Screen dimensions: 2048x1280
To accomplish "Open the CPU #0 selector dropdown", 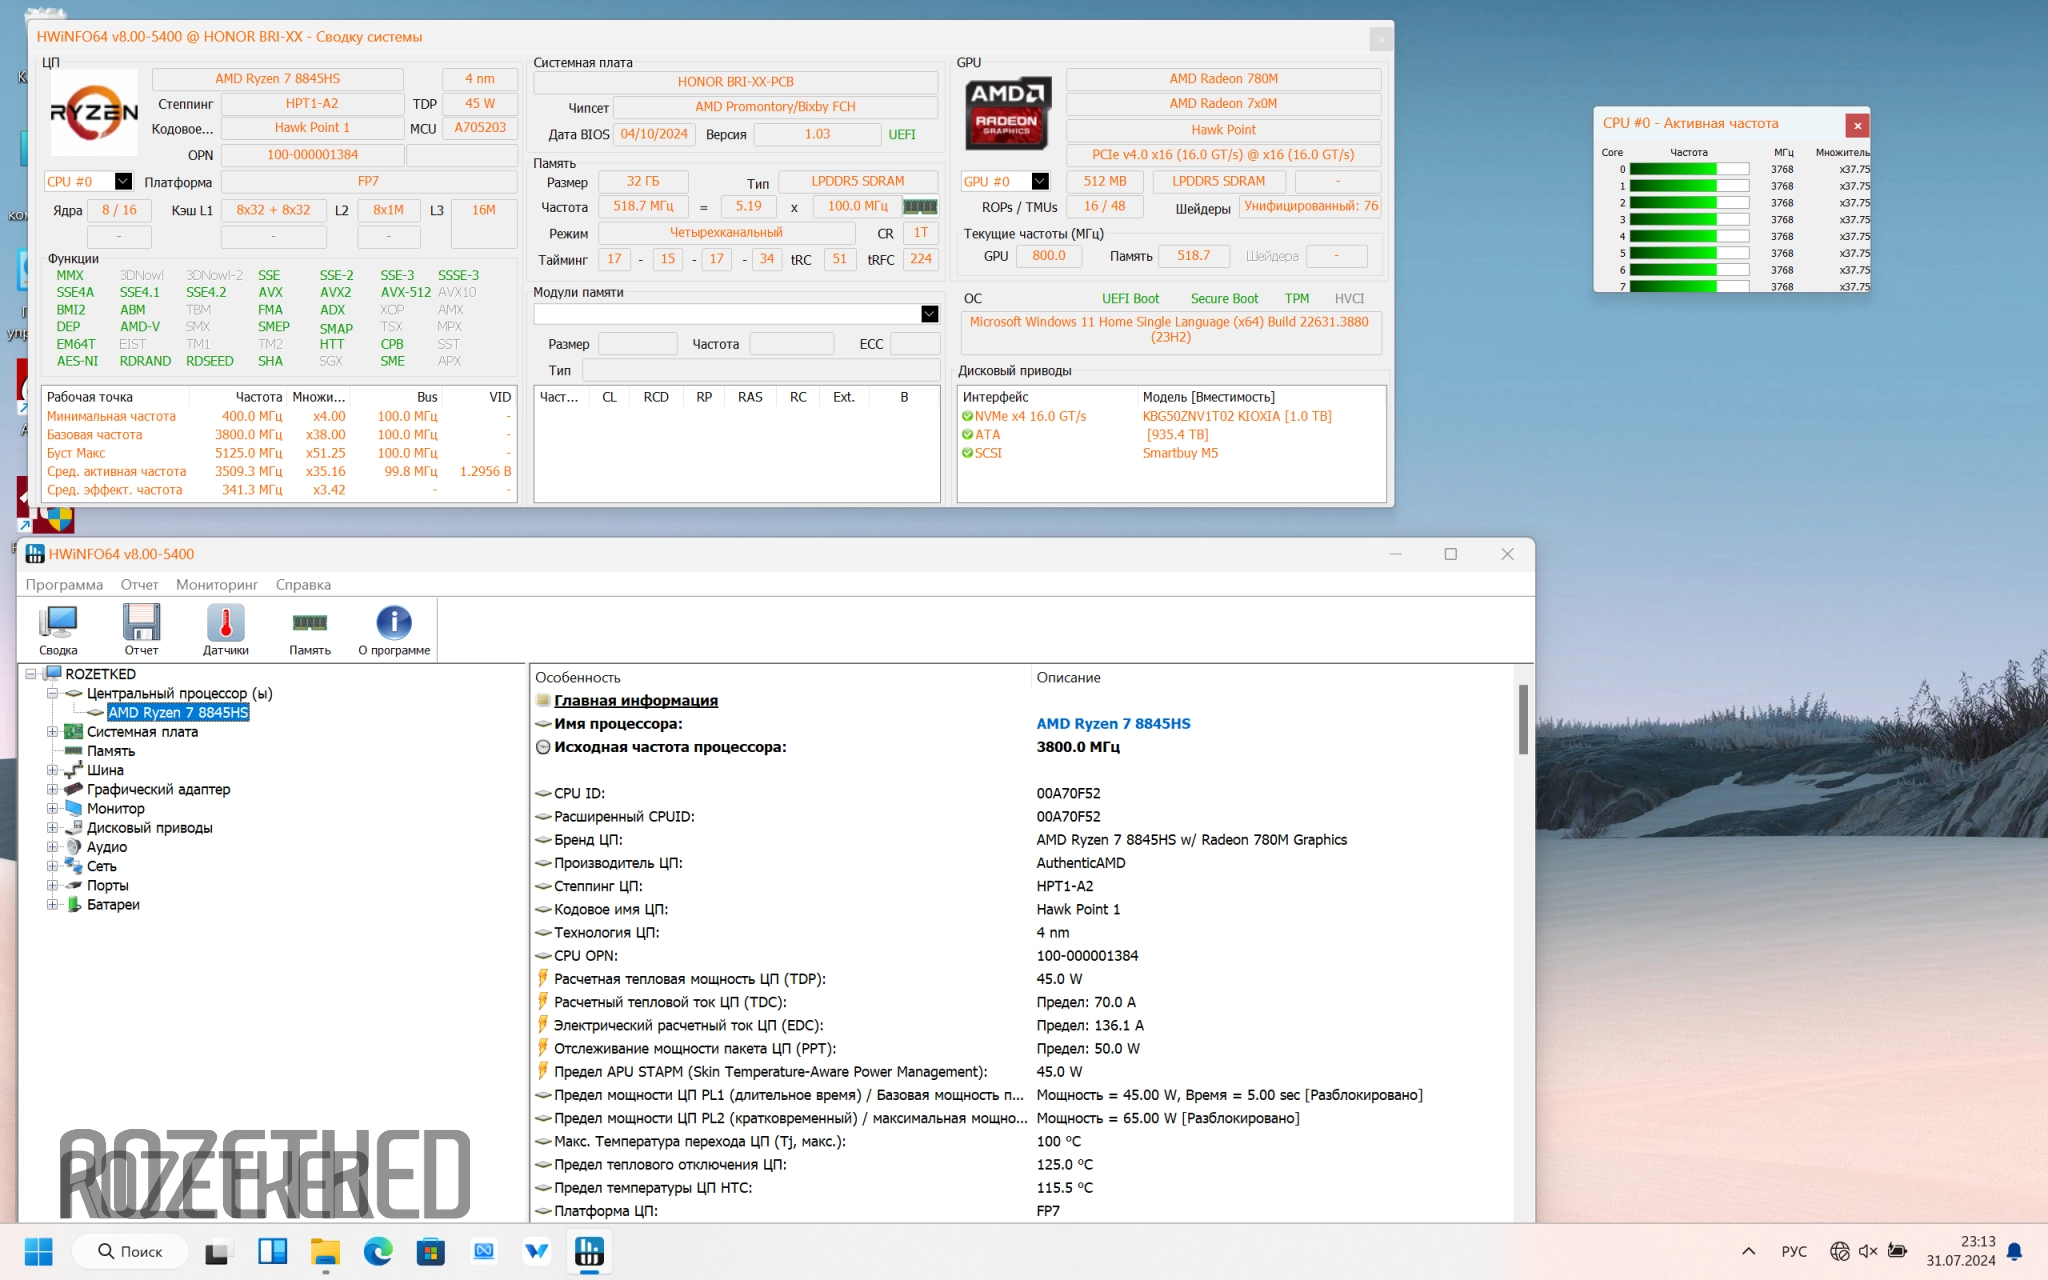I will pos(123,181).
